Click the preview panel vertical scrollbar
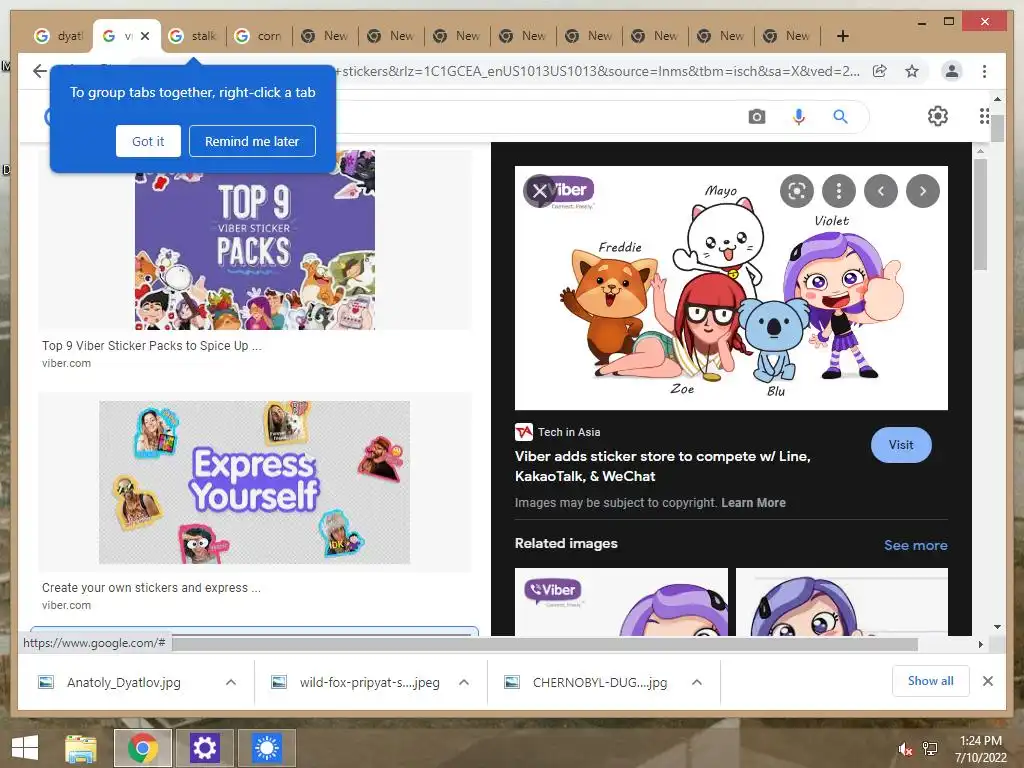The height and width of the screenshot is (768, 1024). pyautogui.click(x=980, y=214)
